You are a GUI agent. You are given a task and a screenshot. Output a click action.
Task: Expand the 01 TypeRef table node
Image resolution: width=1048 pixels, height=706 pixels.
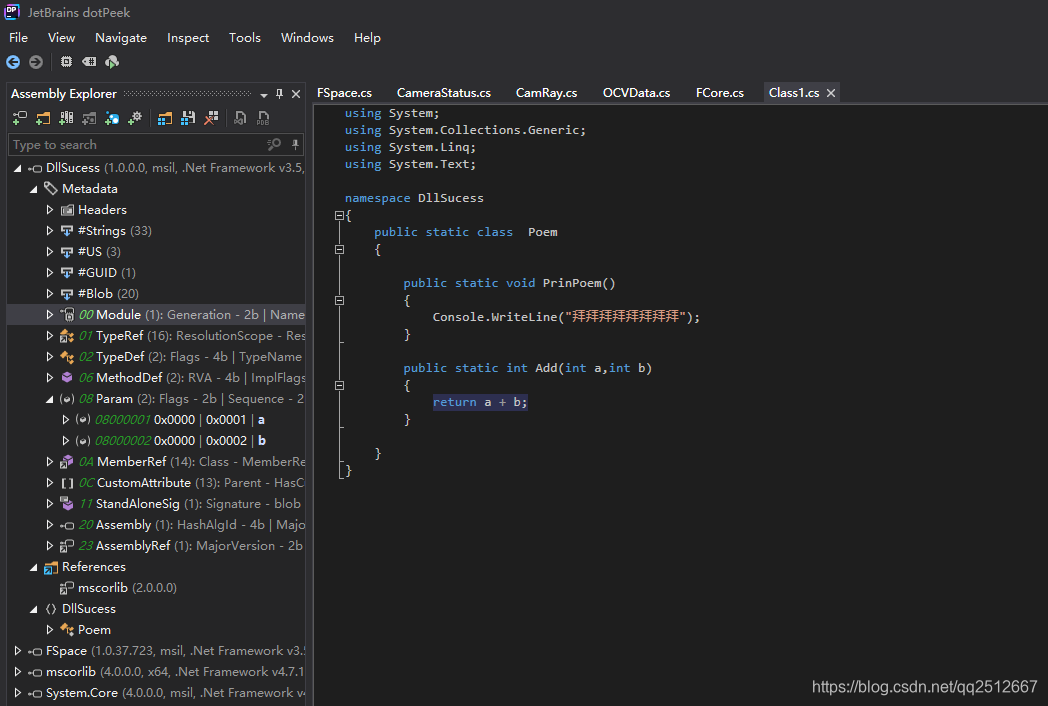coord(49,336)
